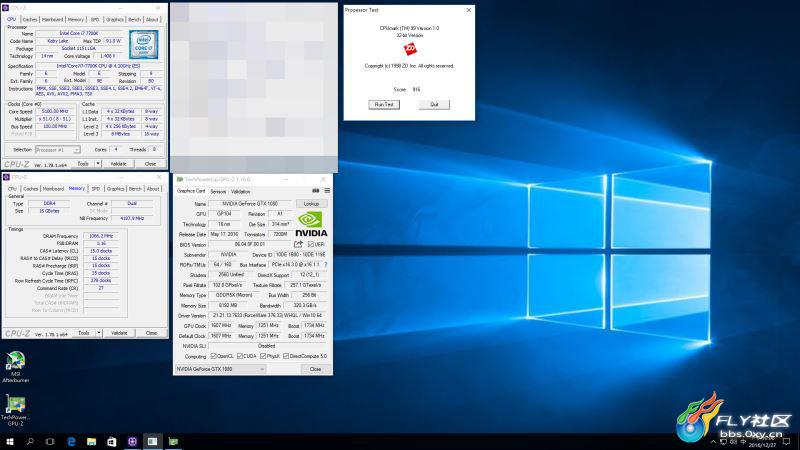Click Close button in Memory CPU-Z window
The height and width of the screenshot is (450, 800).
[x=152, y=333]
